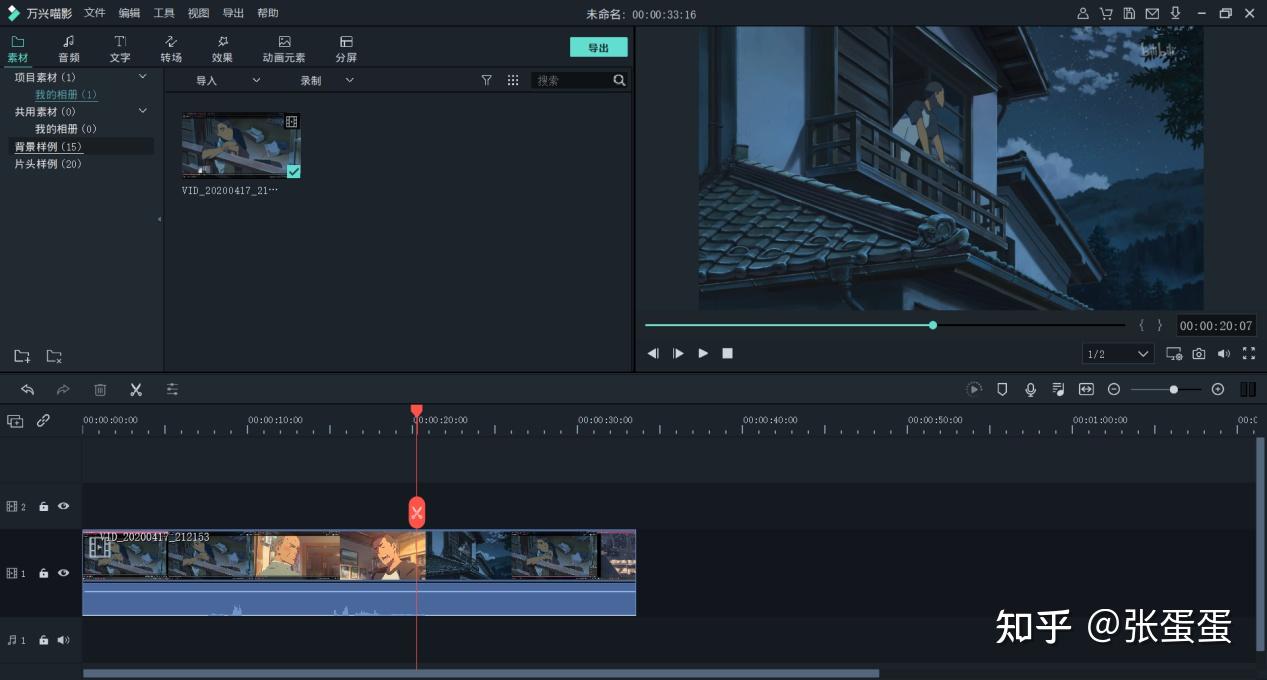Open the 视图 menu
This screenshot has height=680, width=1267.
pos(198,13)
